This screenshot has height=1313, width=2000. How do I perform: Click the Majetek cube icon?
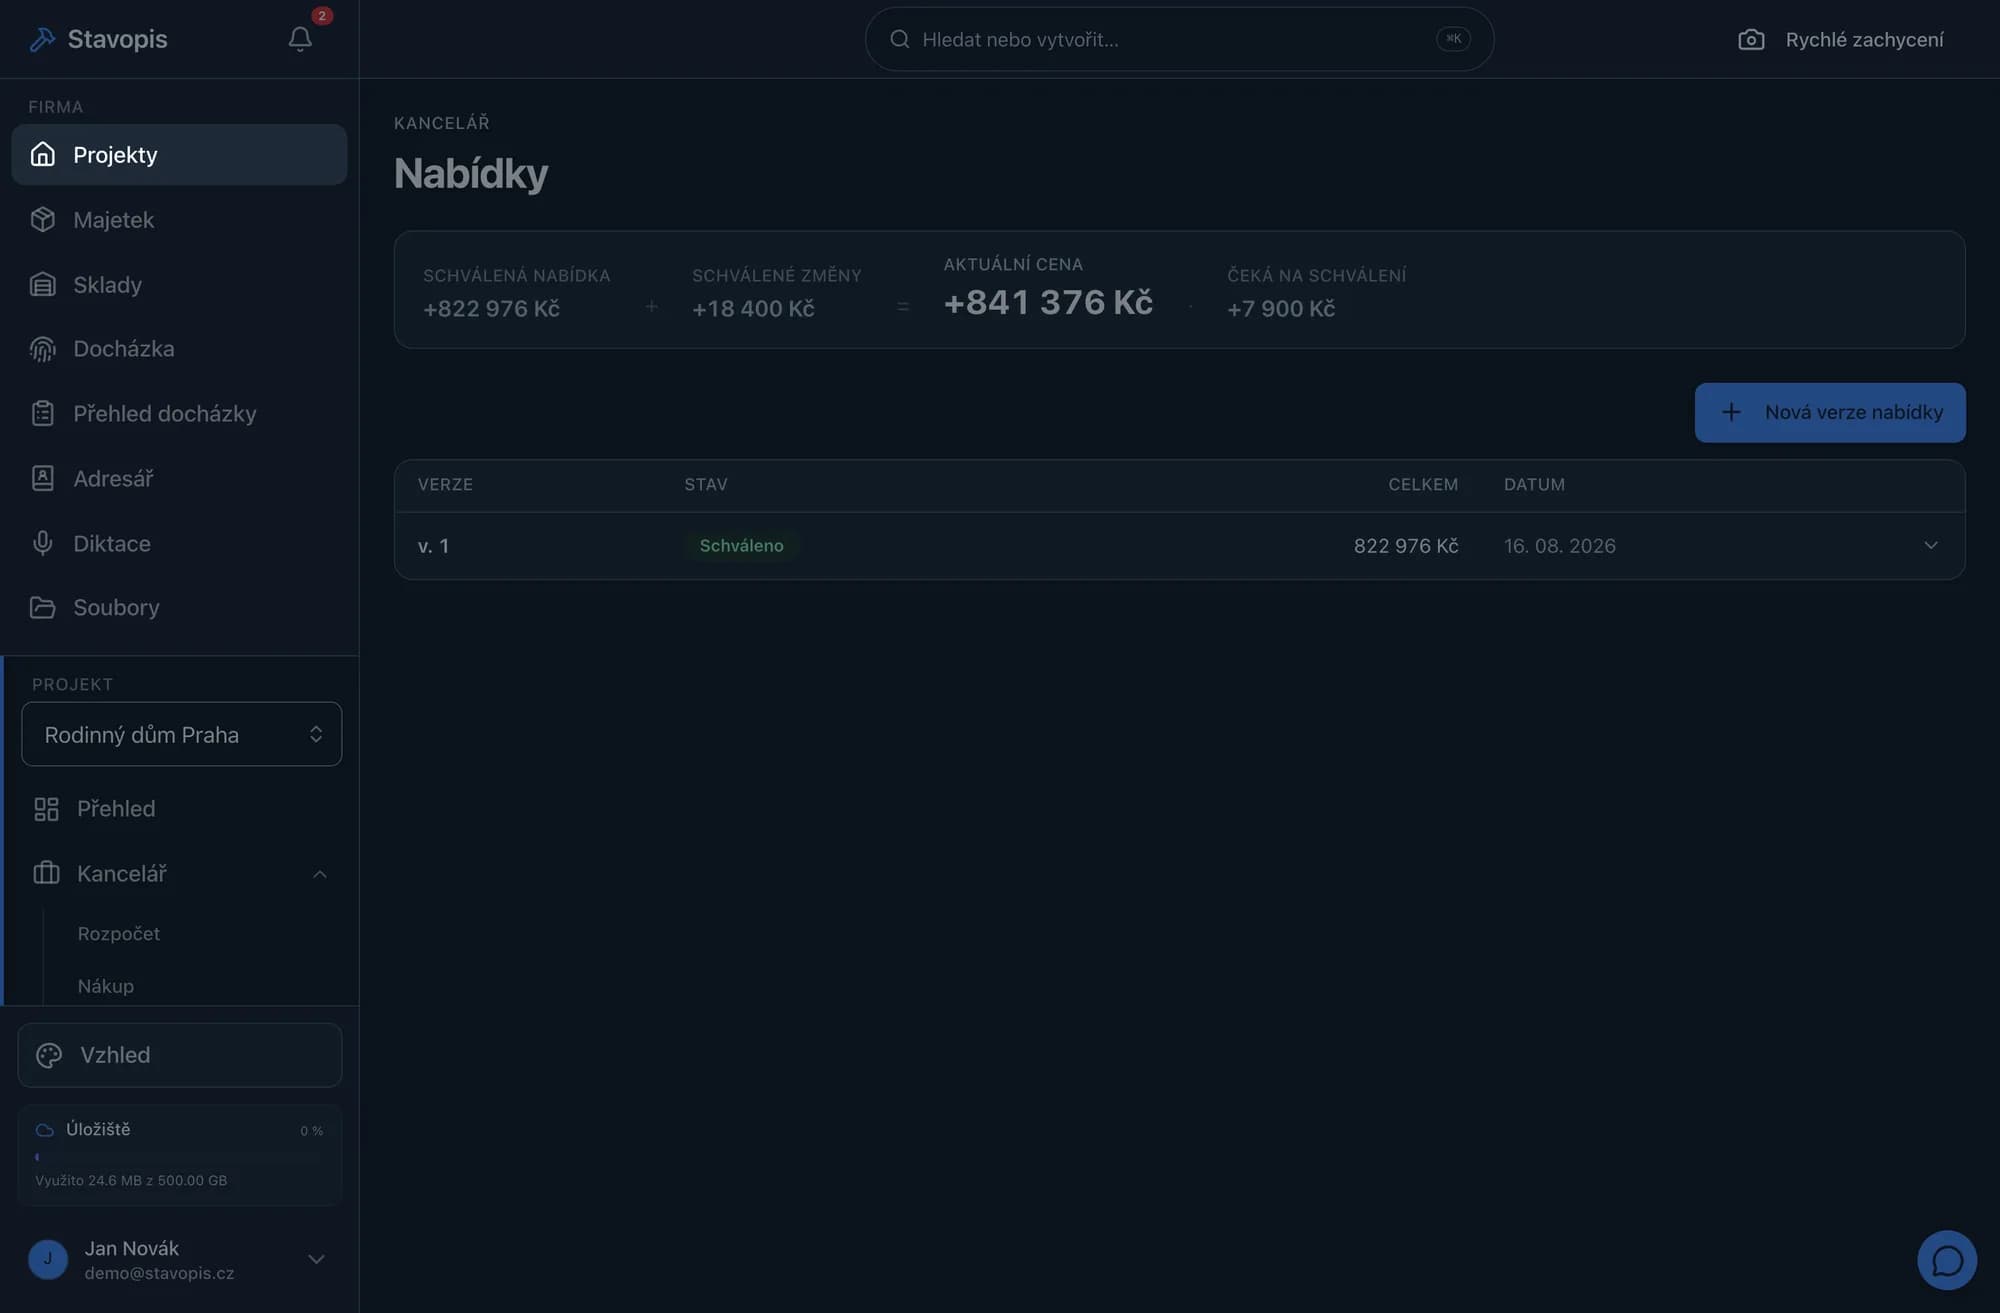[x=43, y=220]
